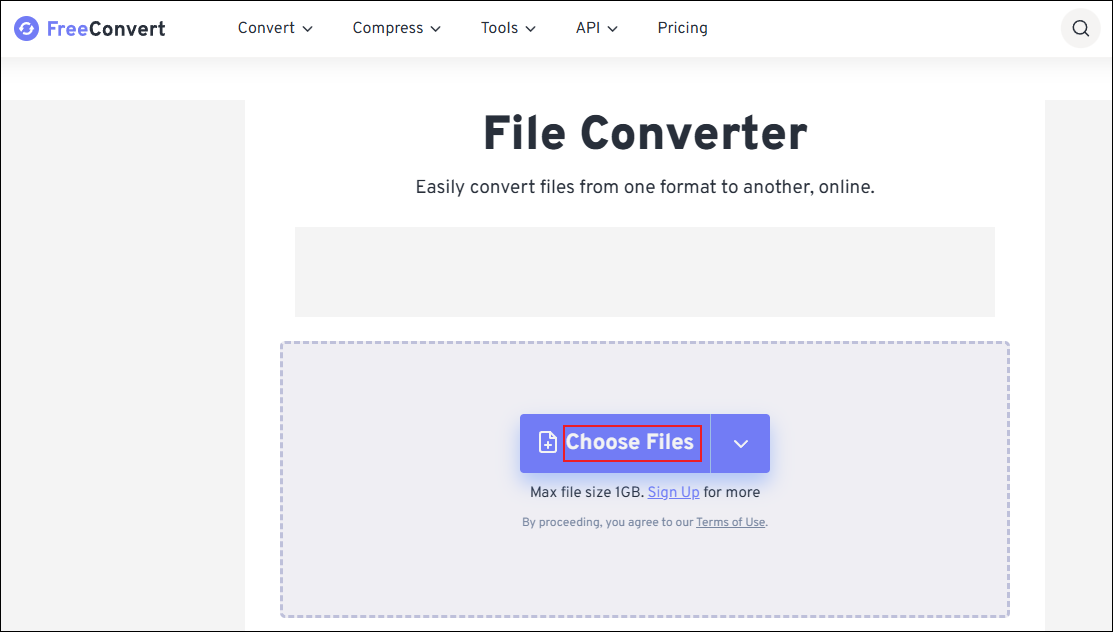This screenshot has height=632, width=1113.
Task: Open the Convert menu
Action: point(267,28)
